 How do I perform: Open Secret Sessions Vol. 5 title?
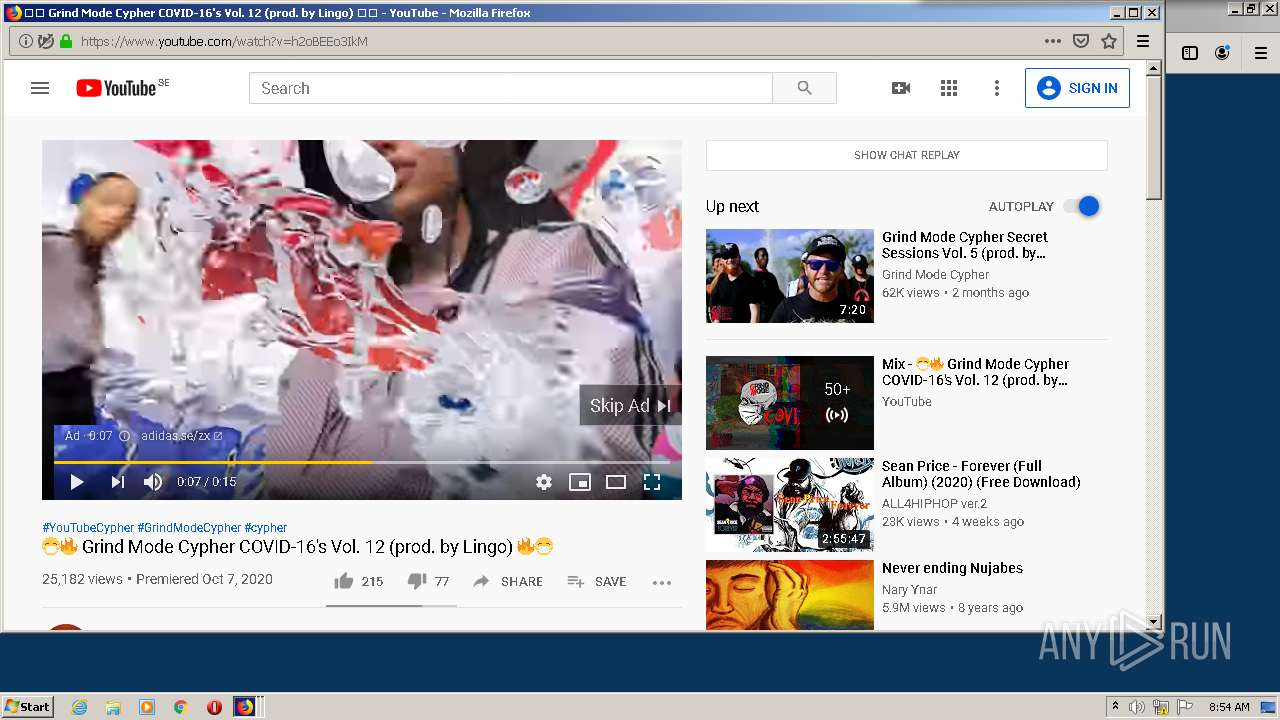965,245
